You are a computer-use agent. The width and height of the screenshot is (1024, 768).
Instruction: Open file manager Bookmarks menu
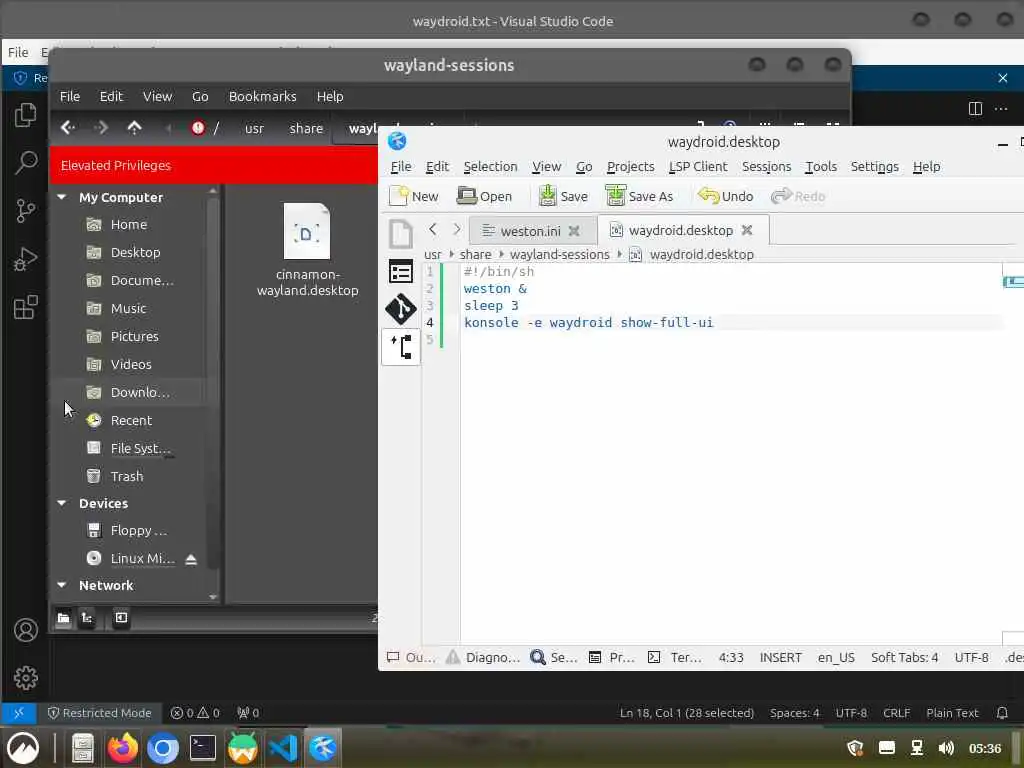(x=263, y=96)
